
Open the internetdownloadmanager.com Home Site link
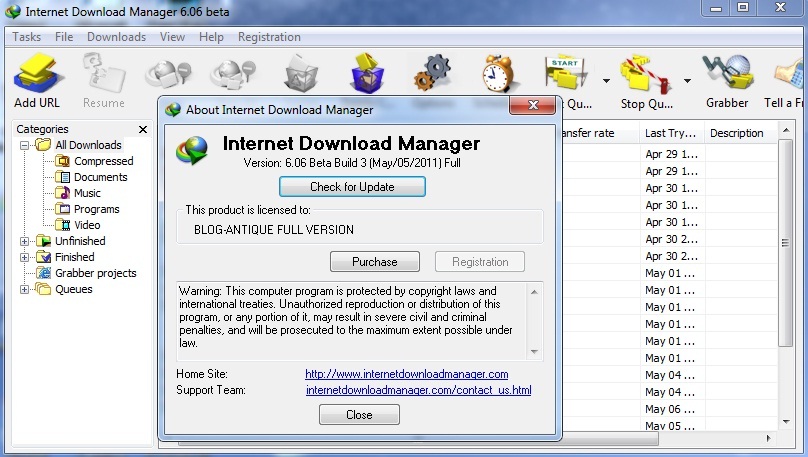pos(407,374)
